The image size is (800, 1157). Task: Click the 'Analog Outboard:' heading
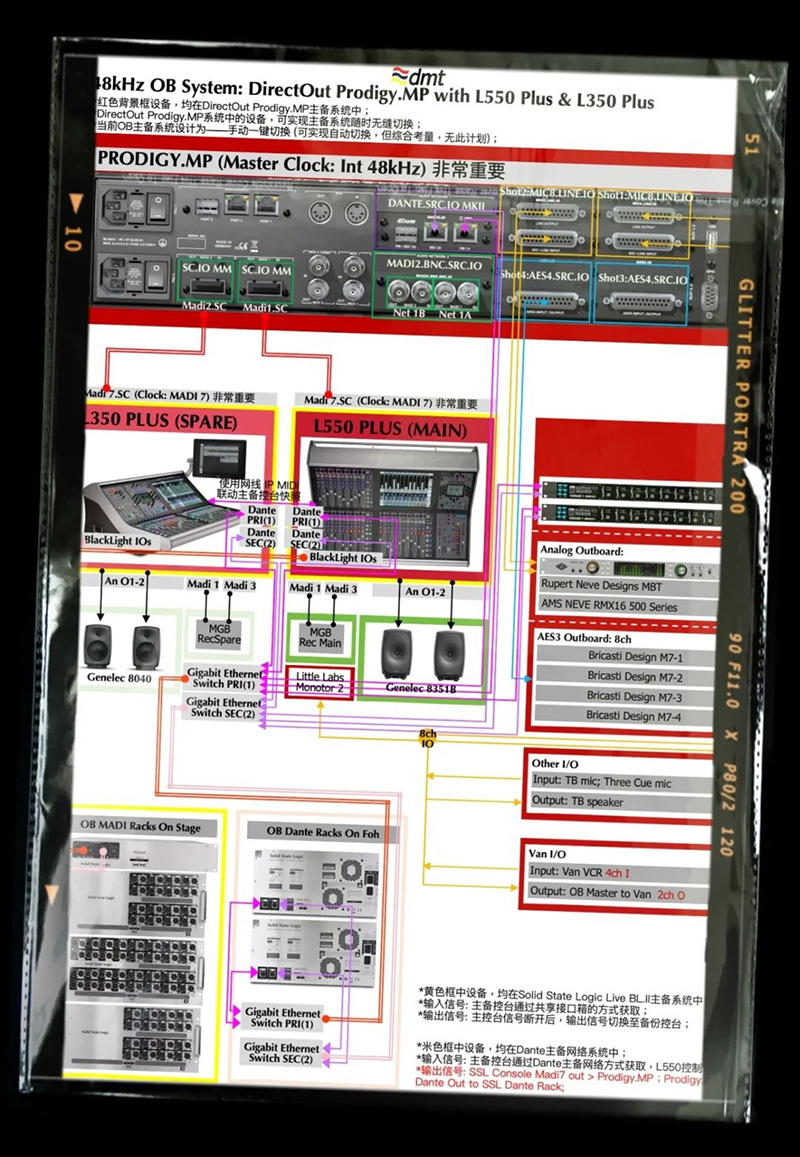pyautogui.click(x=582, y=550)
